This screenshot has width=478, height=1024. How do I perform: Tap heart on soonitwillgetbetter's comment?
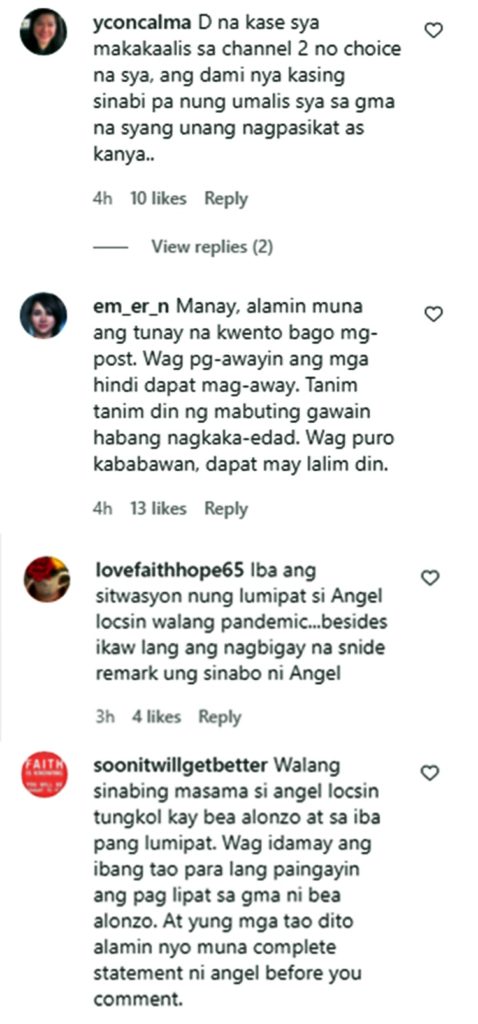[429, 773]
